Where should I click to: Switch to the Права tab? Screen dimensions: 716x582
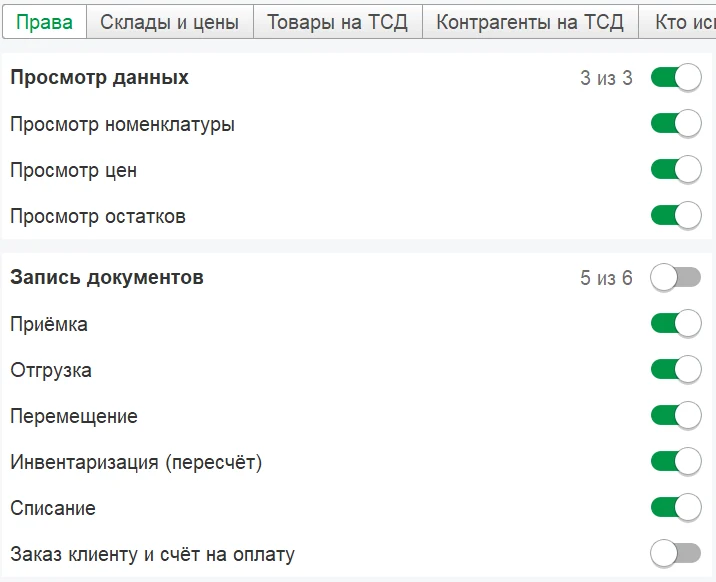pyautogui.click(x=44, y=22)
